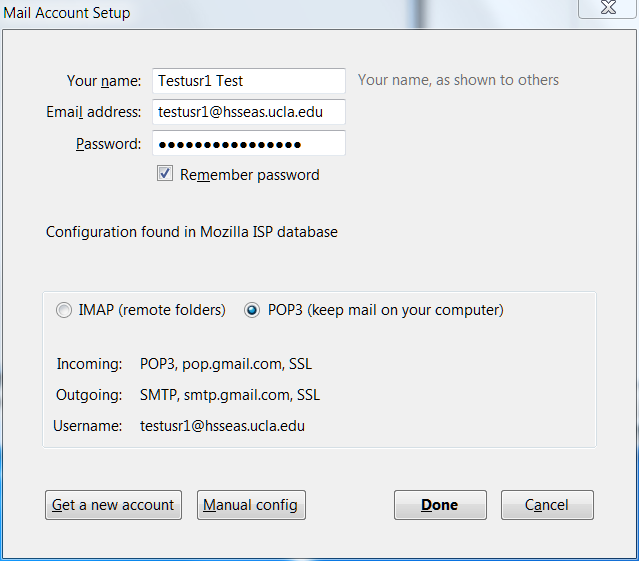
Task: Choose the POP3 radio button
Action: [253, 310]
